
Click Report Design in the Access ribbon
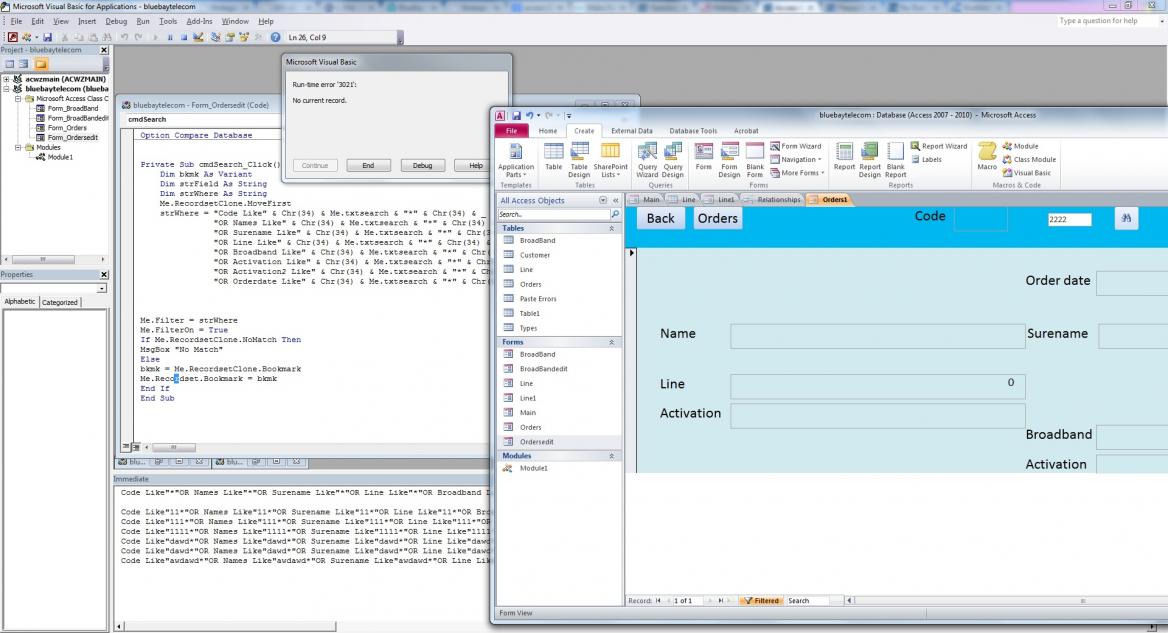(x=869, y=159)
